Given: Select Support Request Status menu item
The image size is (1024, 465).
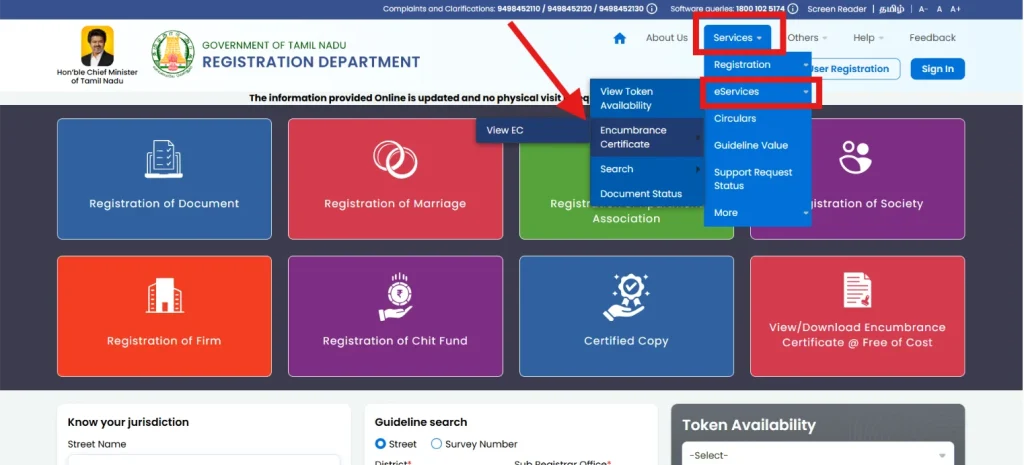Looking at the screenshot, I should pos(758,179).
